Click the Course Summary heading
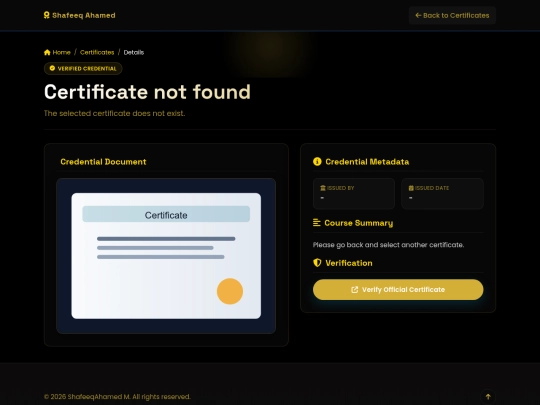This screenshot has height=405, width=540. coord(359,223)
